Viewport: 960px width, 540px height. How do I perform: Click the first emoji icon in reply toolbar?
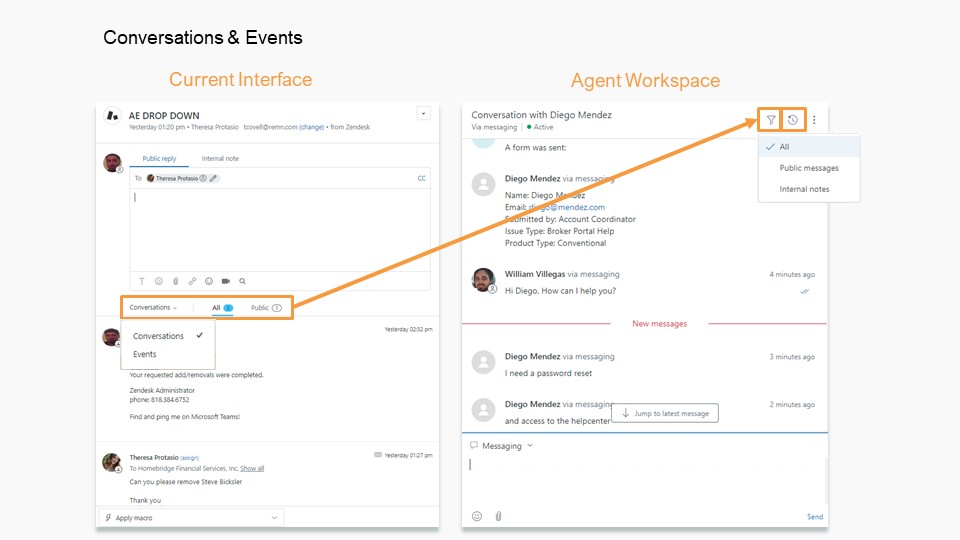click(x=159, y=281)
